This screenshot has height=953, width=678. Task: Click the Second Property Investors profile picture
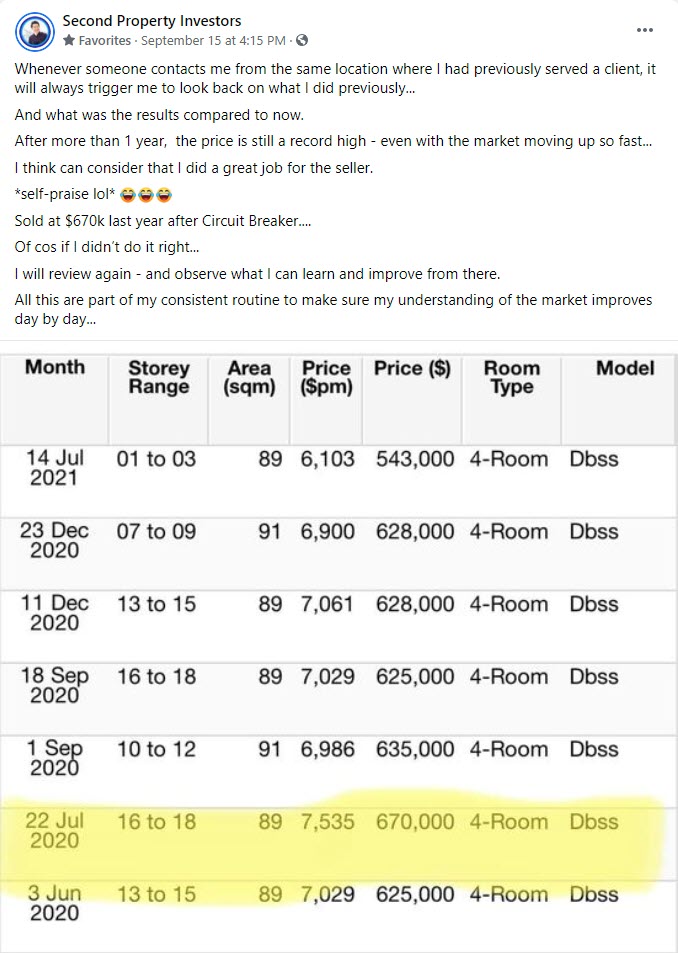tap(35, 30)
